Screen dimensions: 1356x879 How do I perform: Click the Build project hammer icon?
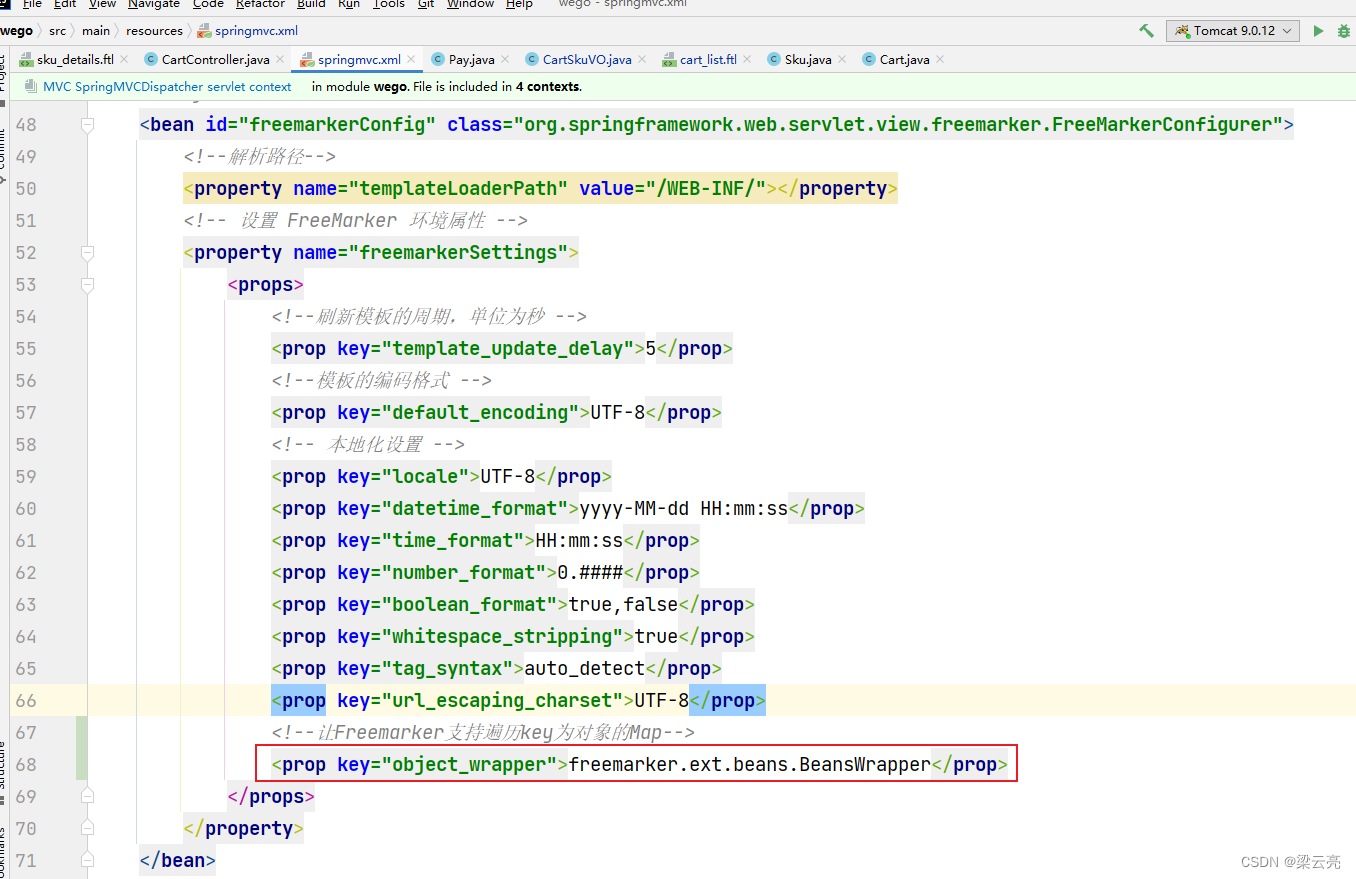pos(1146,31)
